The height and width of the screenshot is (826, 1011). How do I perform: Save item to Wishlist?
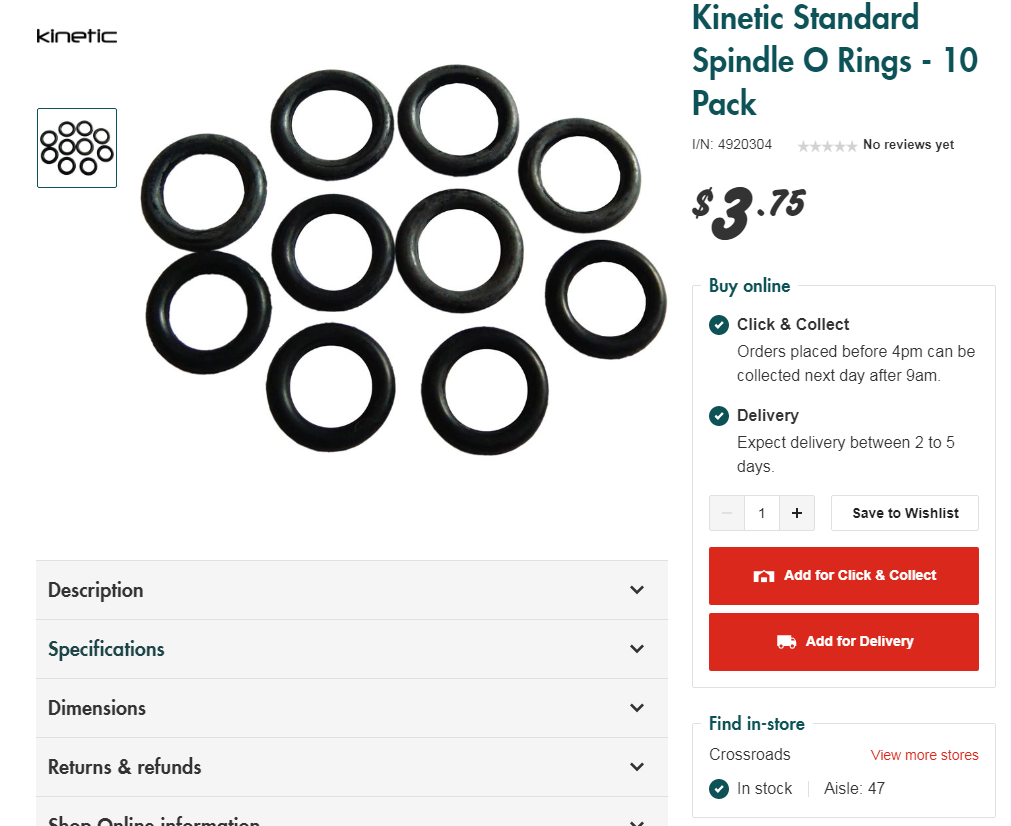(905, 513)
